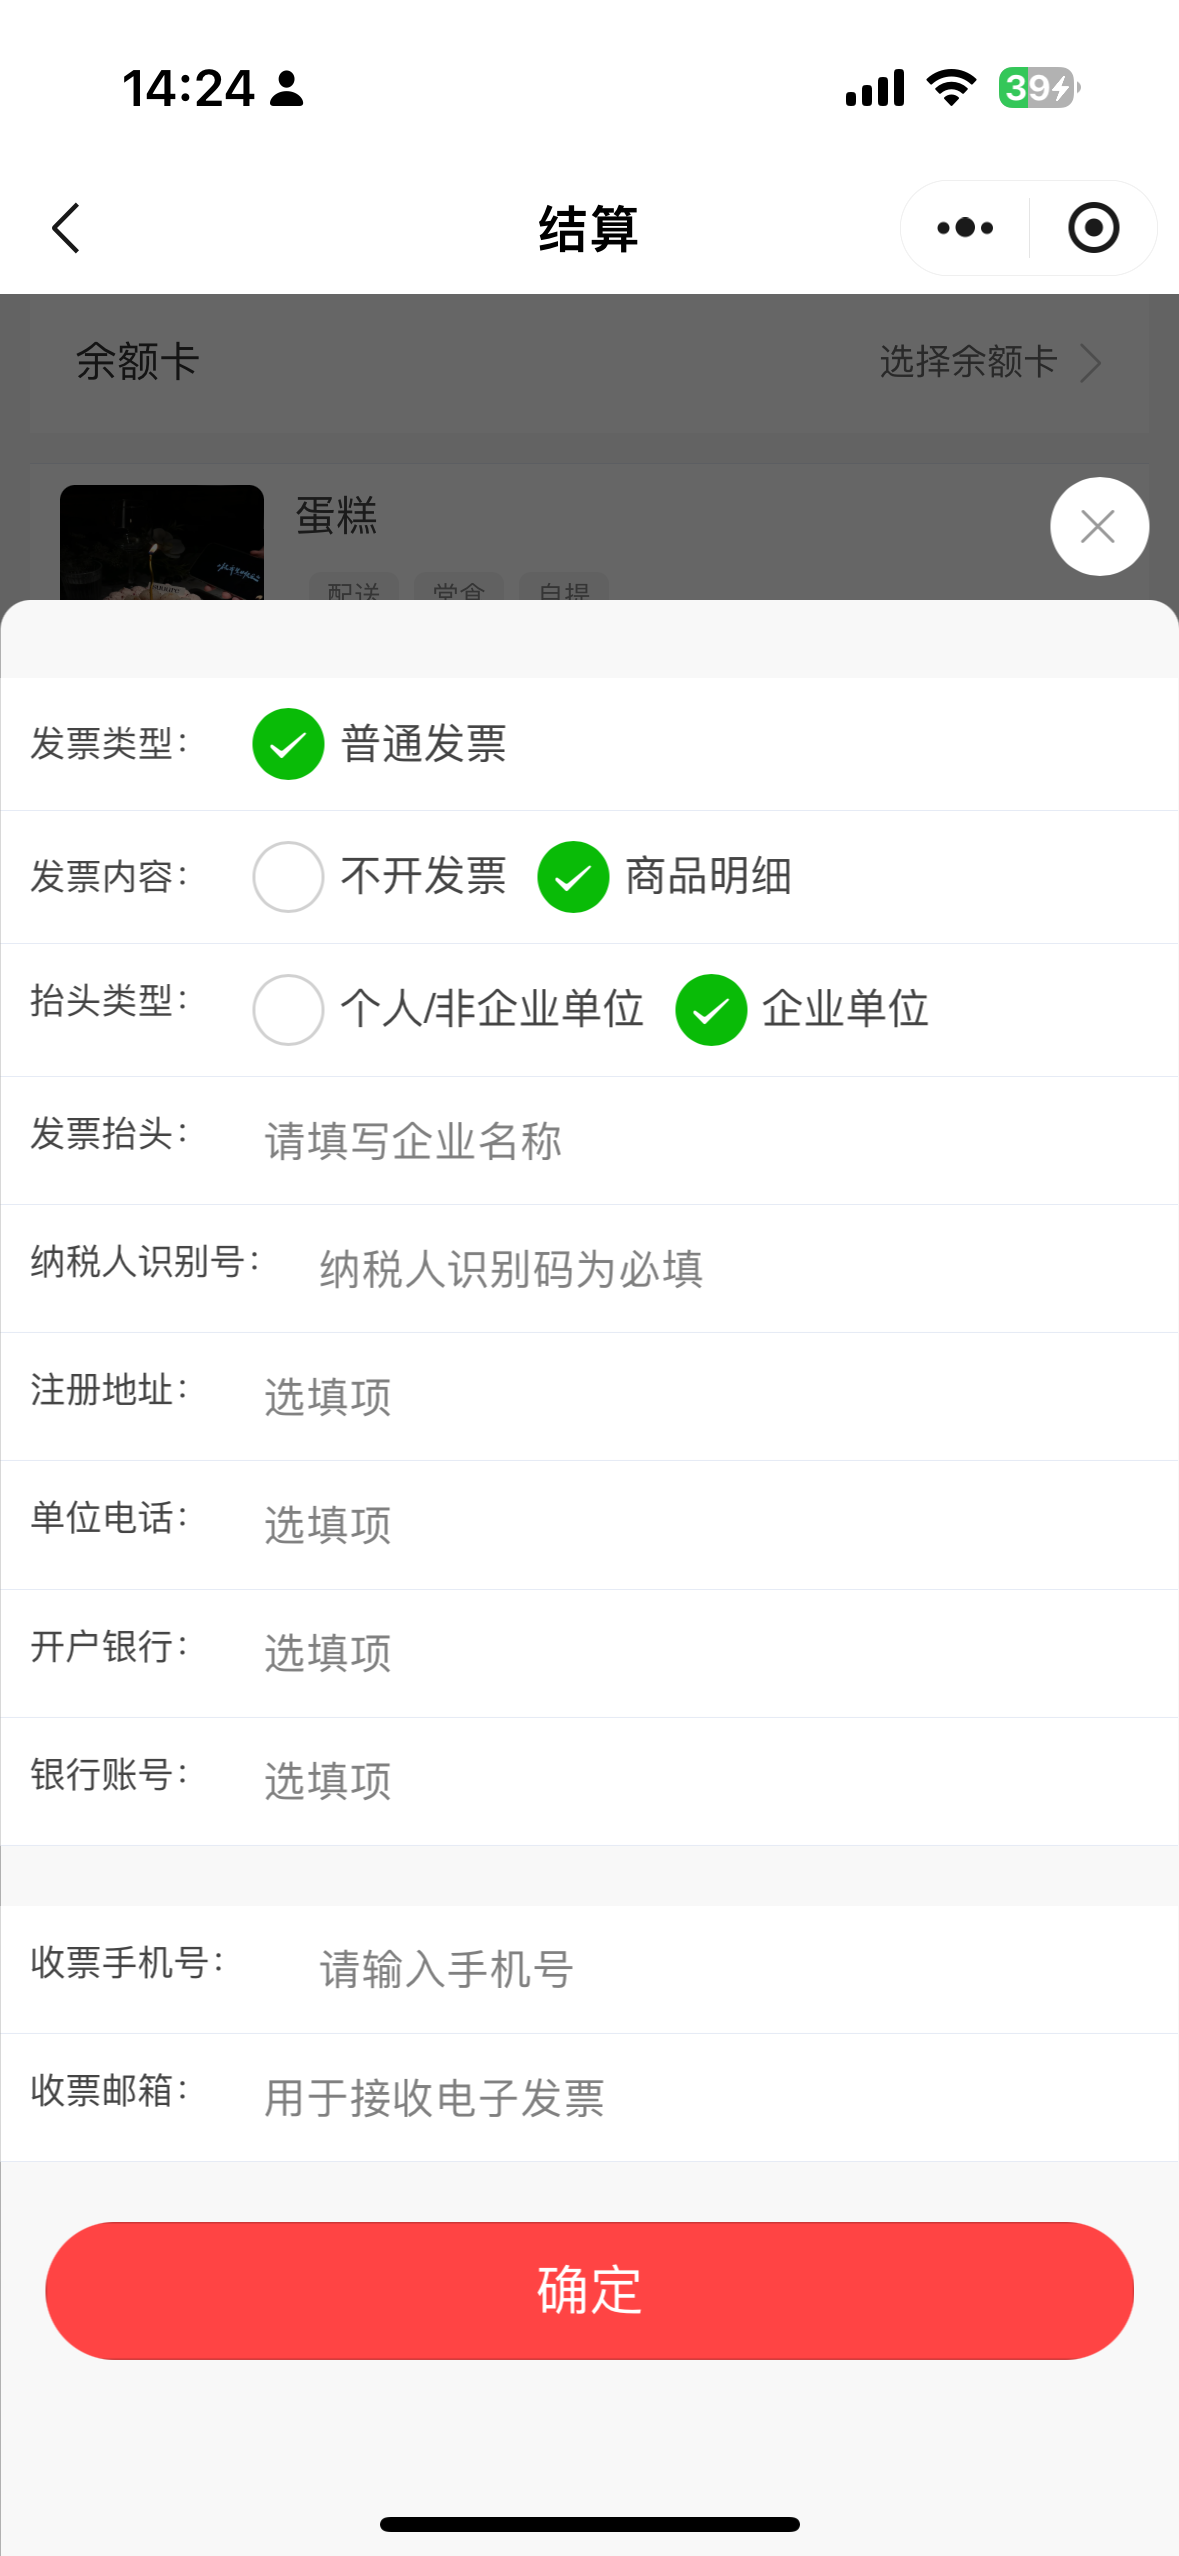The width and height of the screenshot is (1179, 2556).
Task: Expand 选择余额卡 chevron
Action: 1091,362
